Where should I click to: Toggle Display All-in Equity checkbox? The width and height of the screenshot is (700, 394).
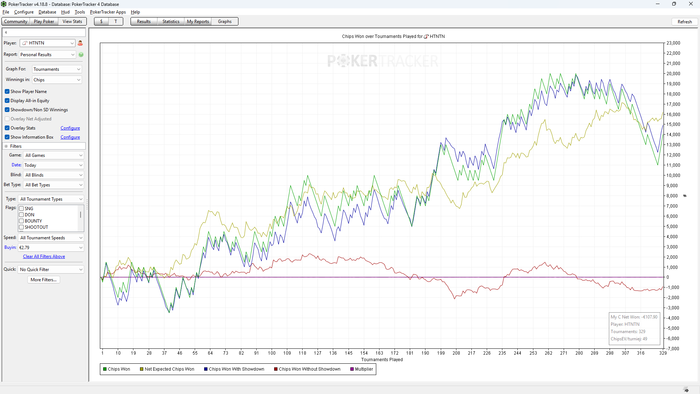pos(7,101)
